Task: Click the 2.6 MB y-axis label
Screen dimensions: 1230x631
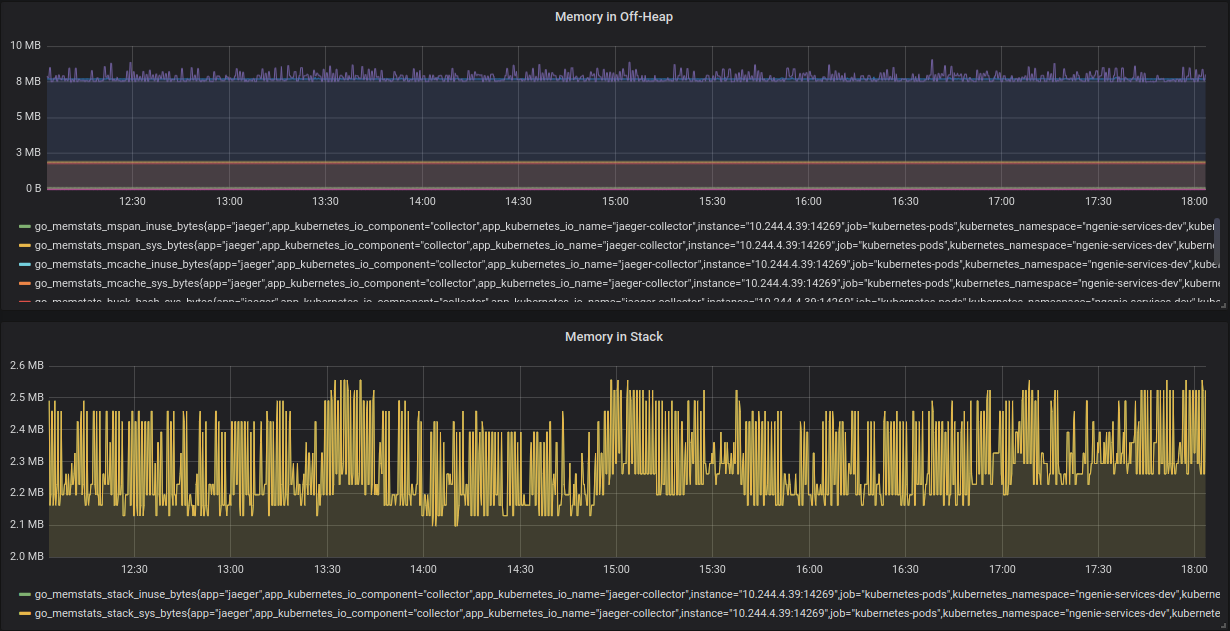Action: pos(26,366)
